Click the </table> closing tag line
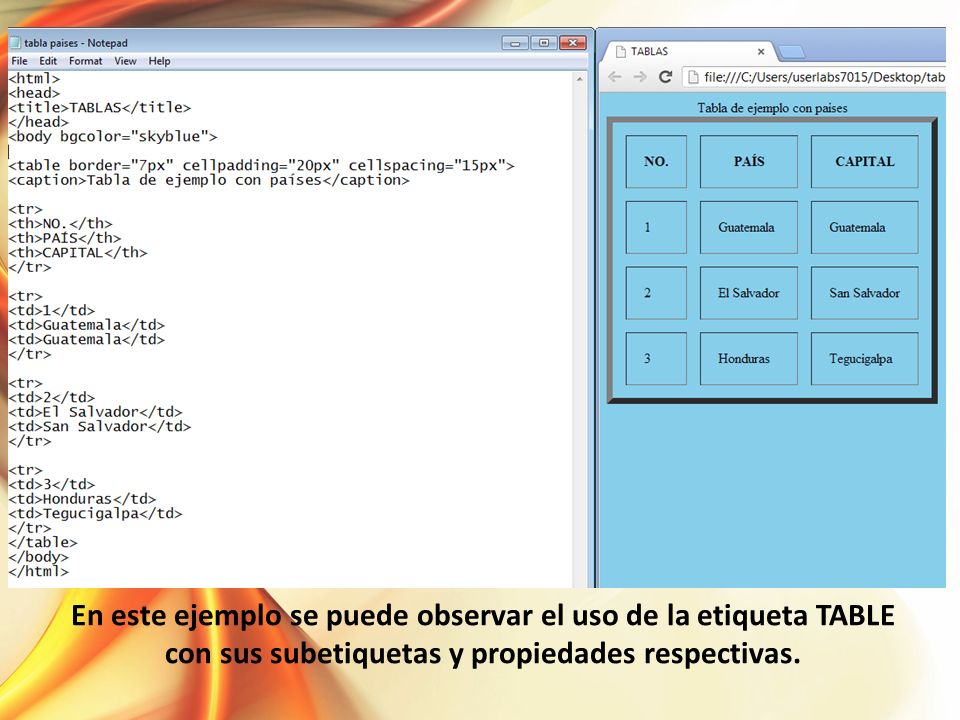The height and width of the screenshot is (720, 960). click(43, 542)
